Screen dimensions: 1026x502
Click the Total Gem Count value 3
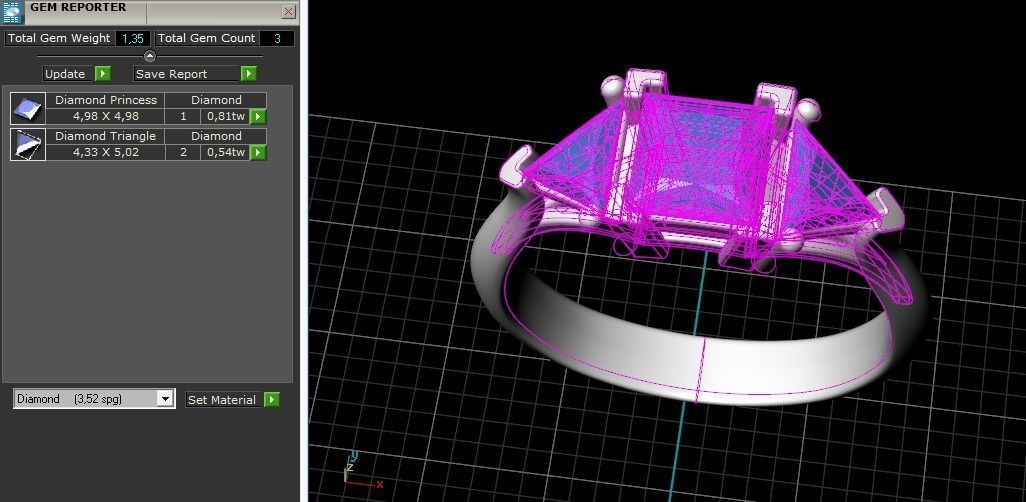tap(277, 39)
